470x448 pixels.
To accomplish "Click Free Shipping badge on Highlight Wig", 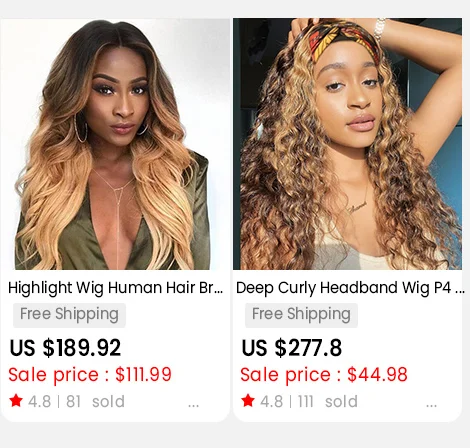I will (x=69, y=315).
